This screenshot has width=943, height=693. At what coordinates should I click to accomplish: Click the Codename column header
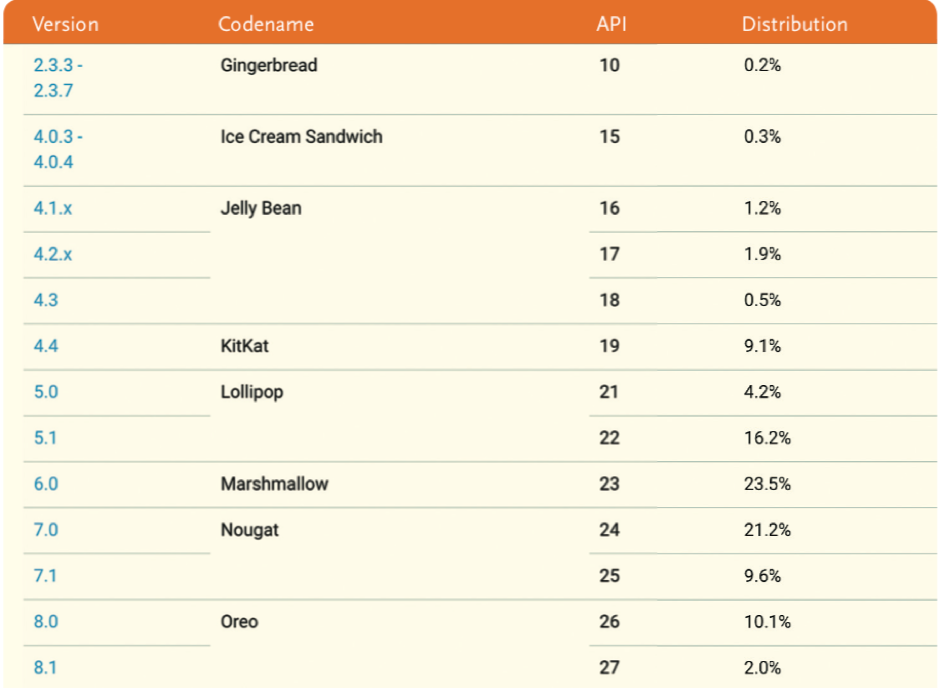click(266, 24)
